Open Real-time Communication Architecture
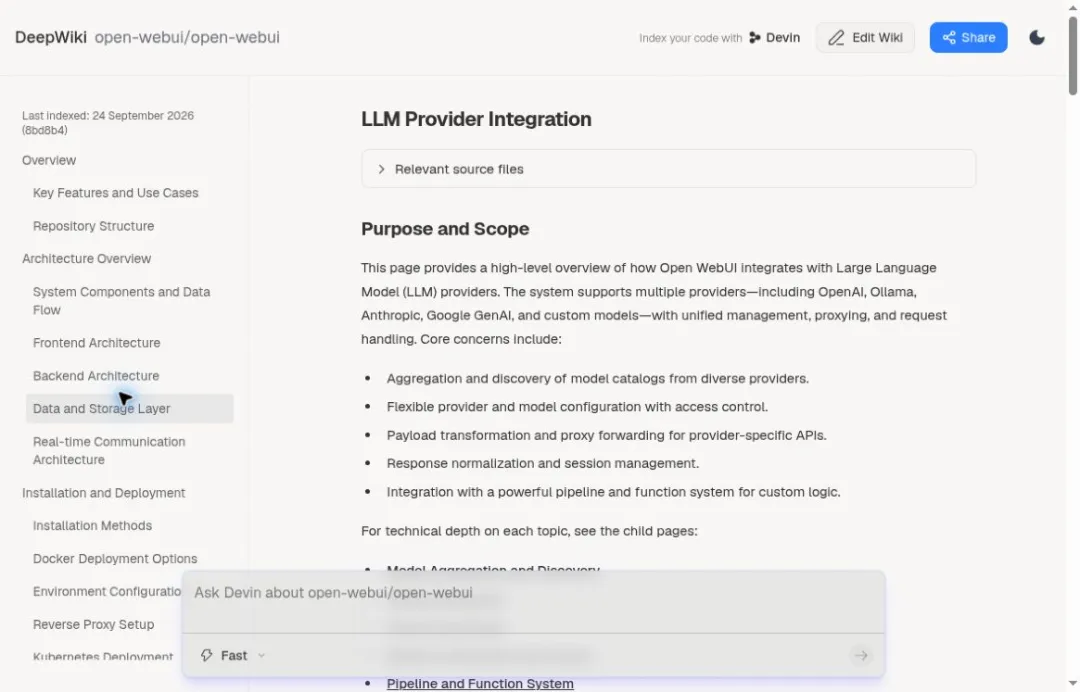Image resolution: width=1080 pixels, height=692 pixels. coord(109,450)
